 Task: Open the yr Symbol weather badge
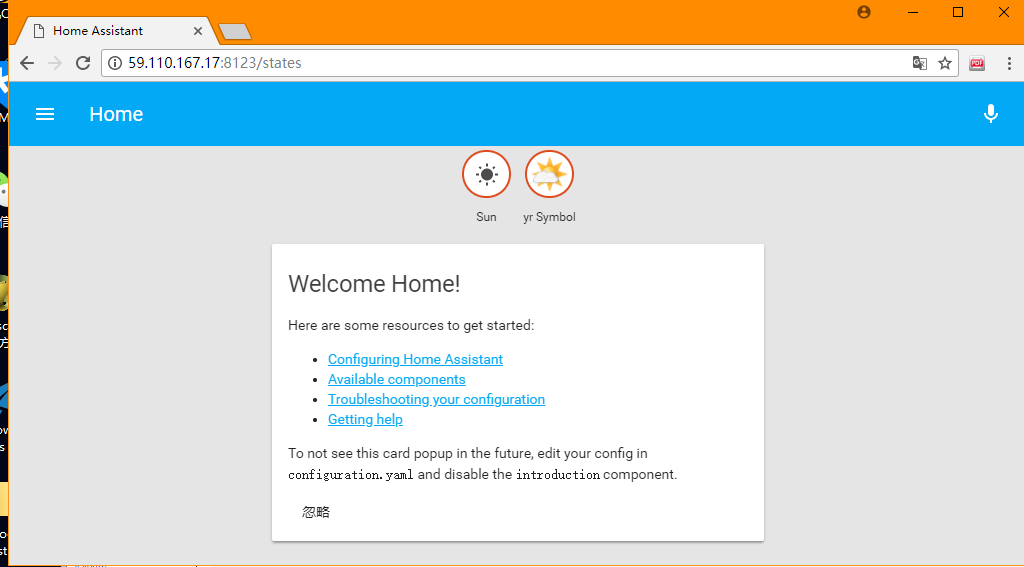pos(549,174)
